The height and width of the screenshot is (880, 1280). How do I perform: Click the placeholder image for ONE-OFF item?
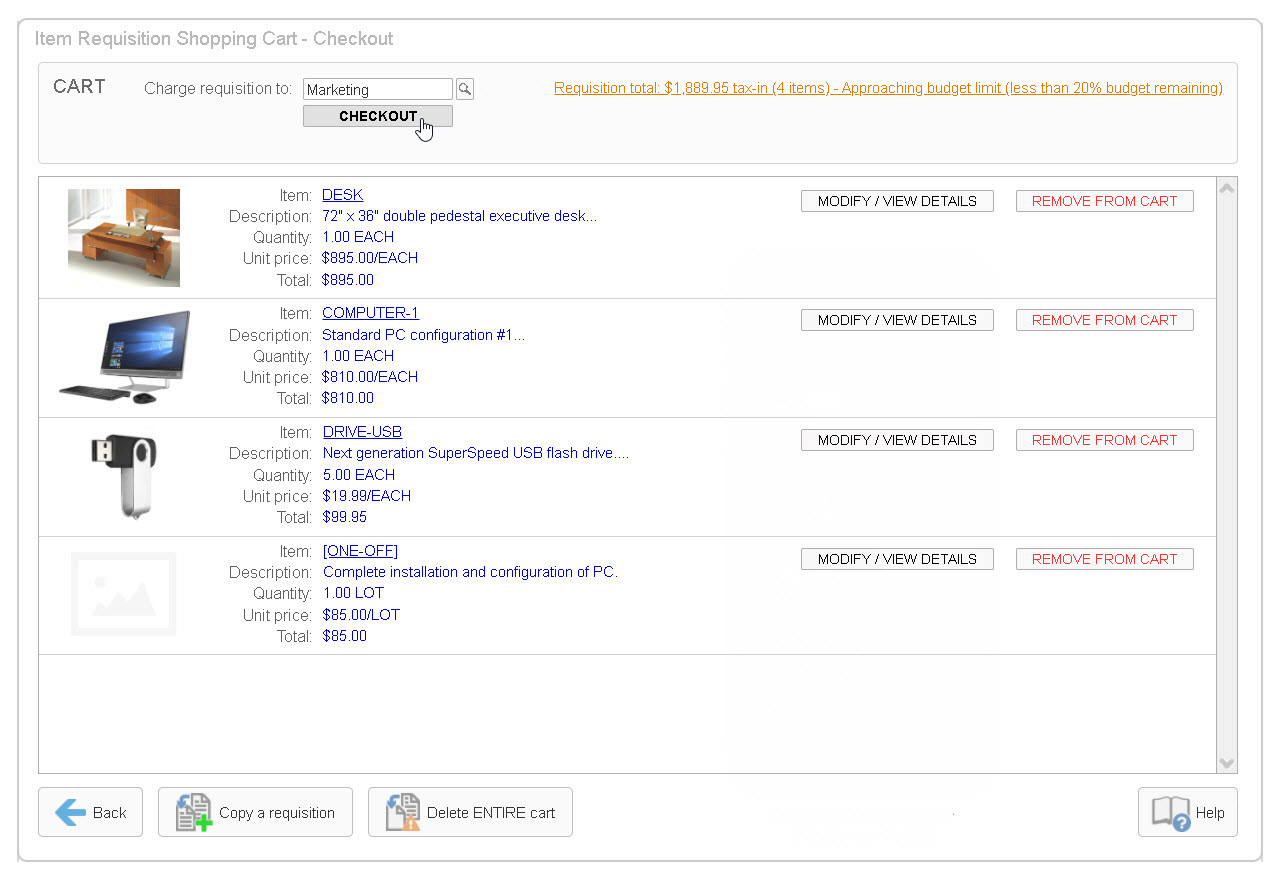[123, 594]
